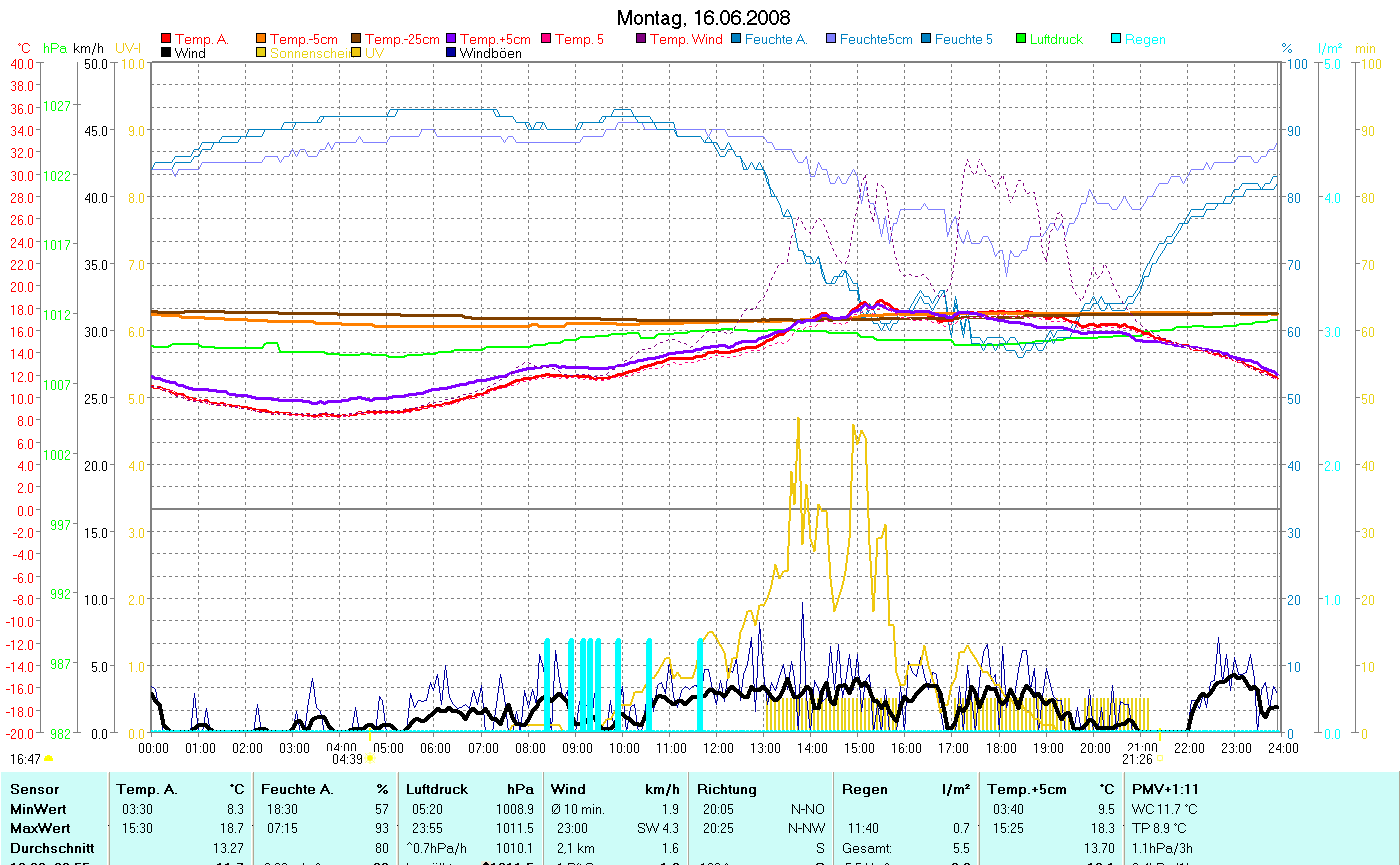Viewport: 1400px width, 865px height.
Task: Click the orange Temp.-5cm legend square
Action: pos(262,40)
